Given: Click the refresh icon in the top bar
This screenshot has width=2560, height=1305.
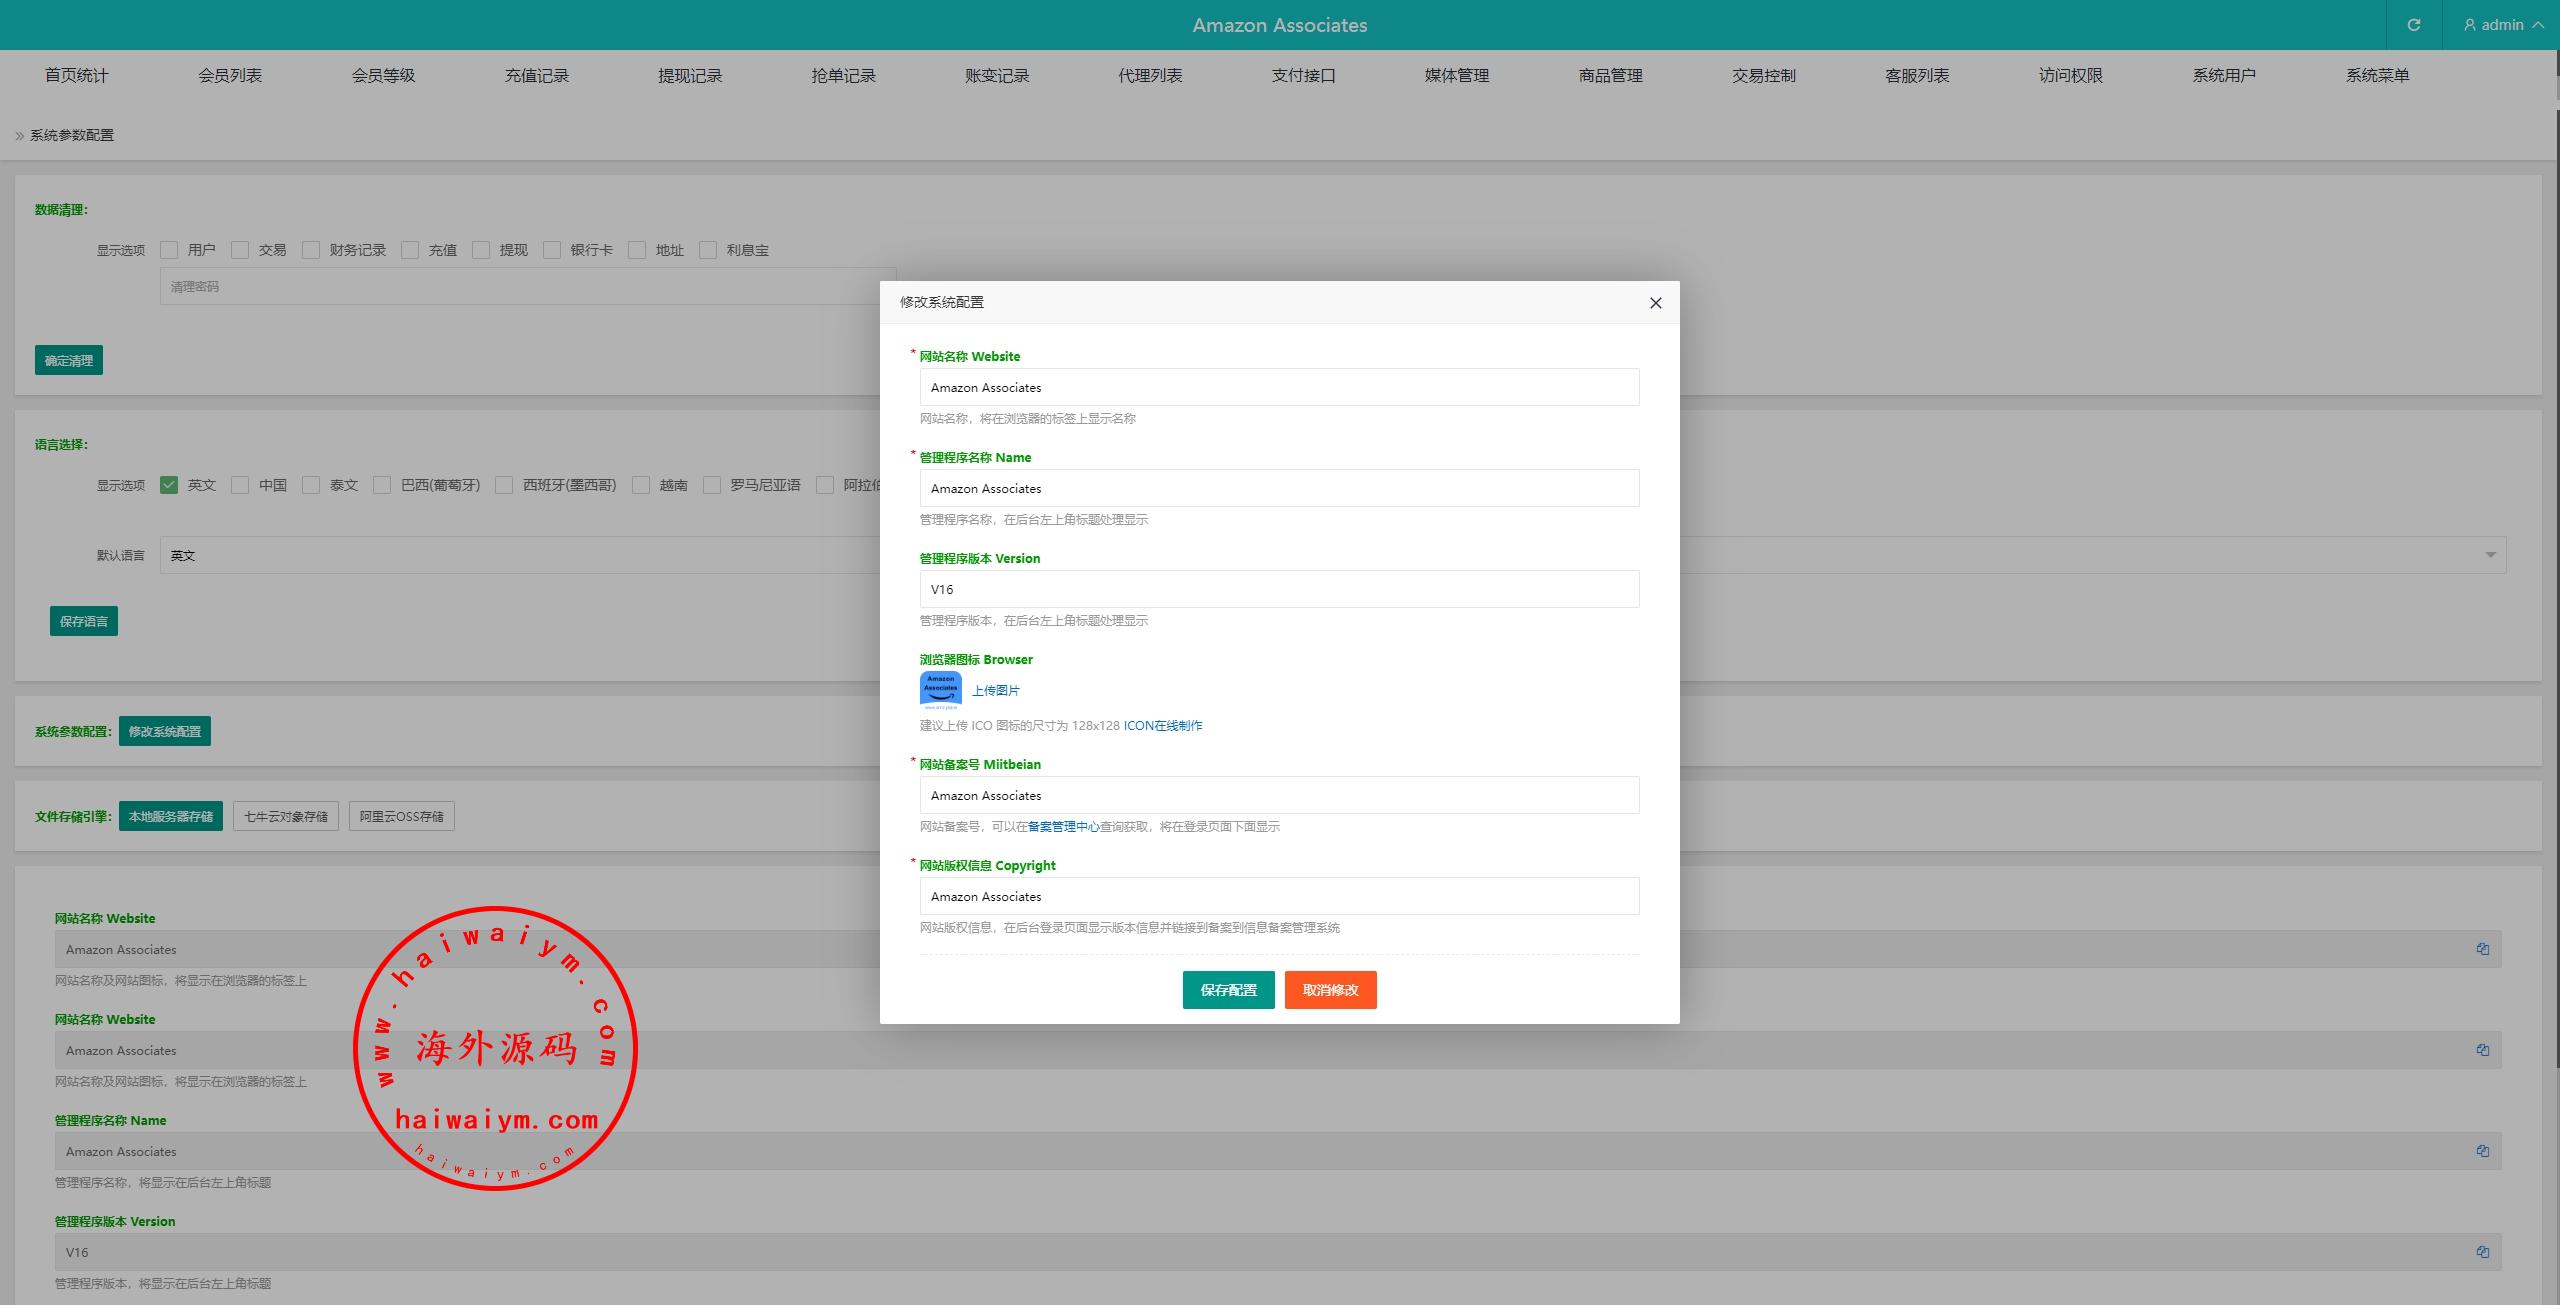Looking at the screenshot, I should coord(2413,25).
